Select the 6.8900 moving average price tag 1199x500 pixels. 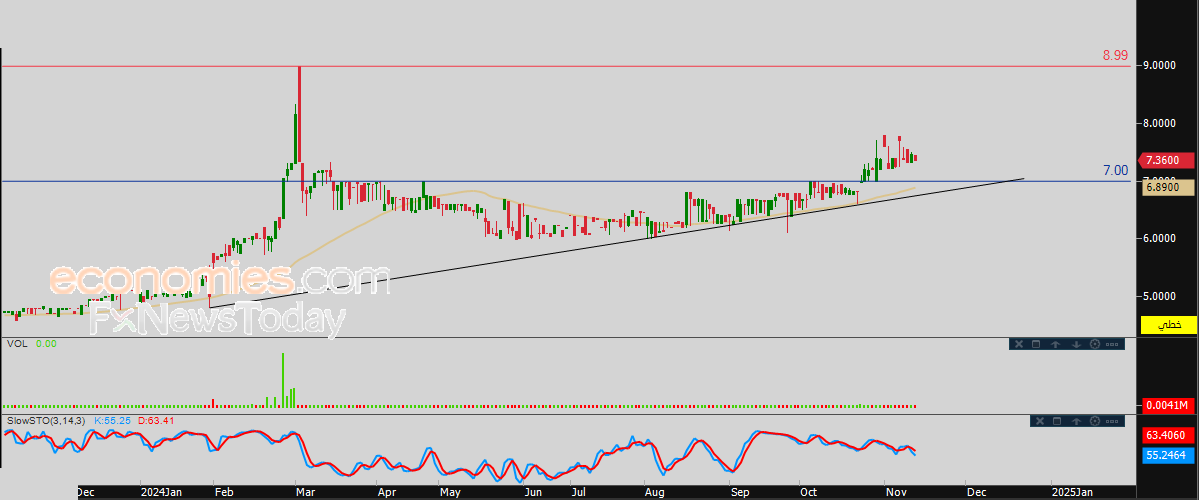click(1168, 187)
